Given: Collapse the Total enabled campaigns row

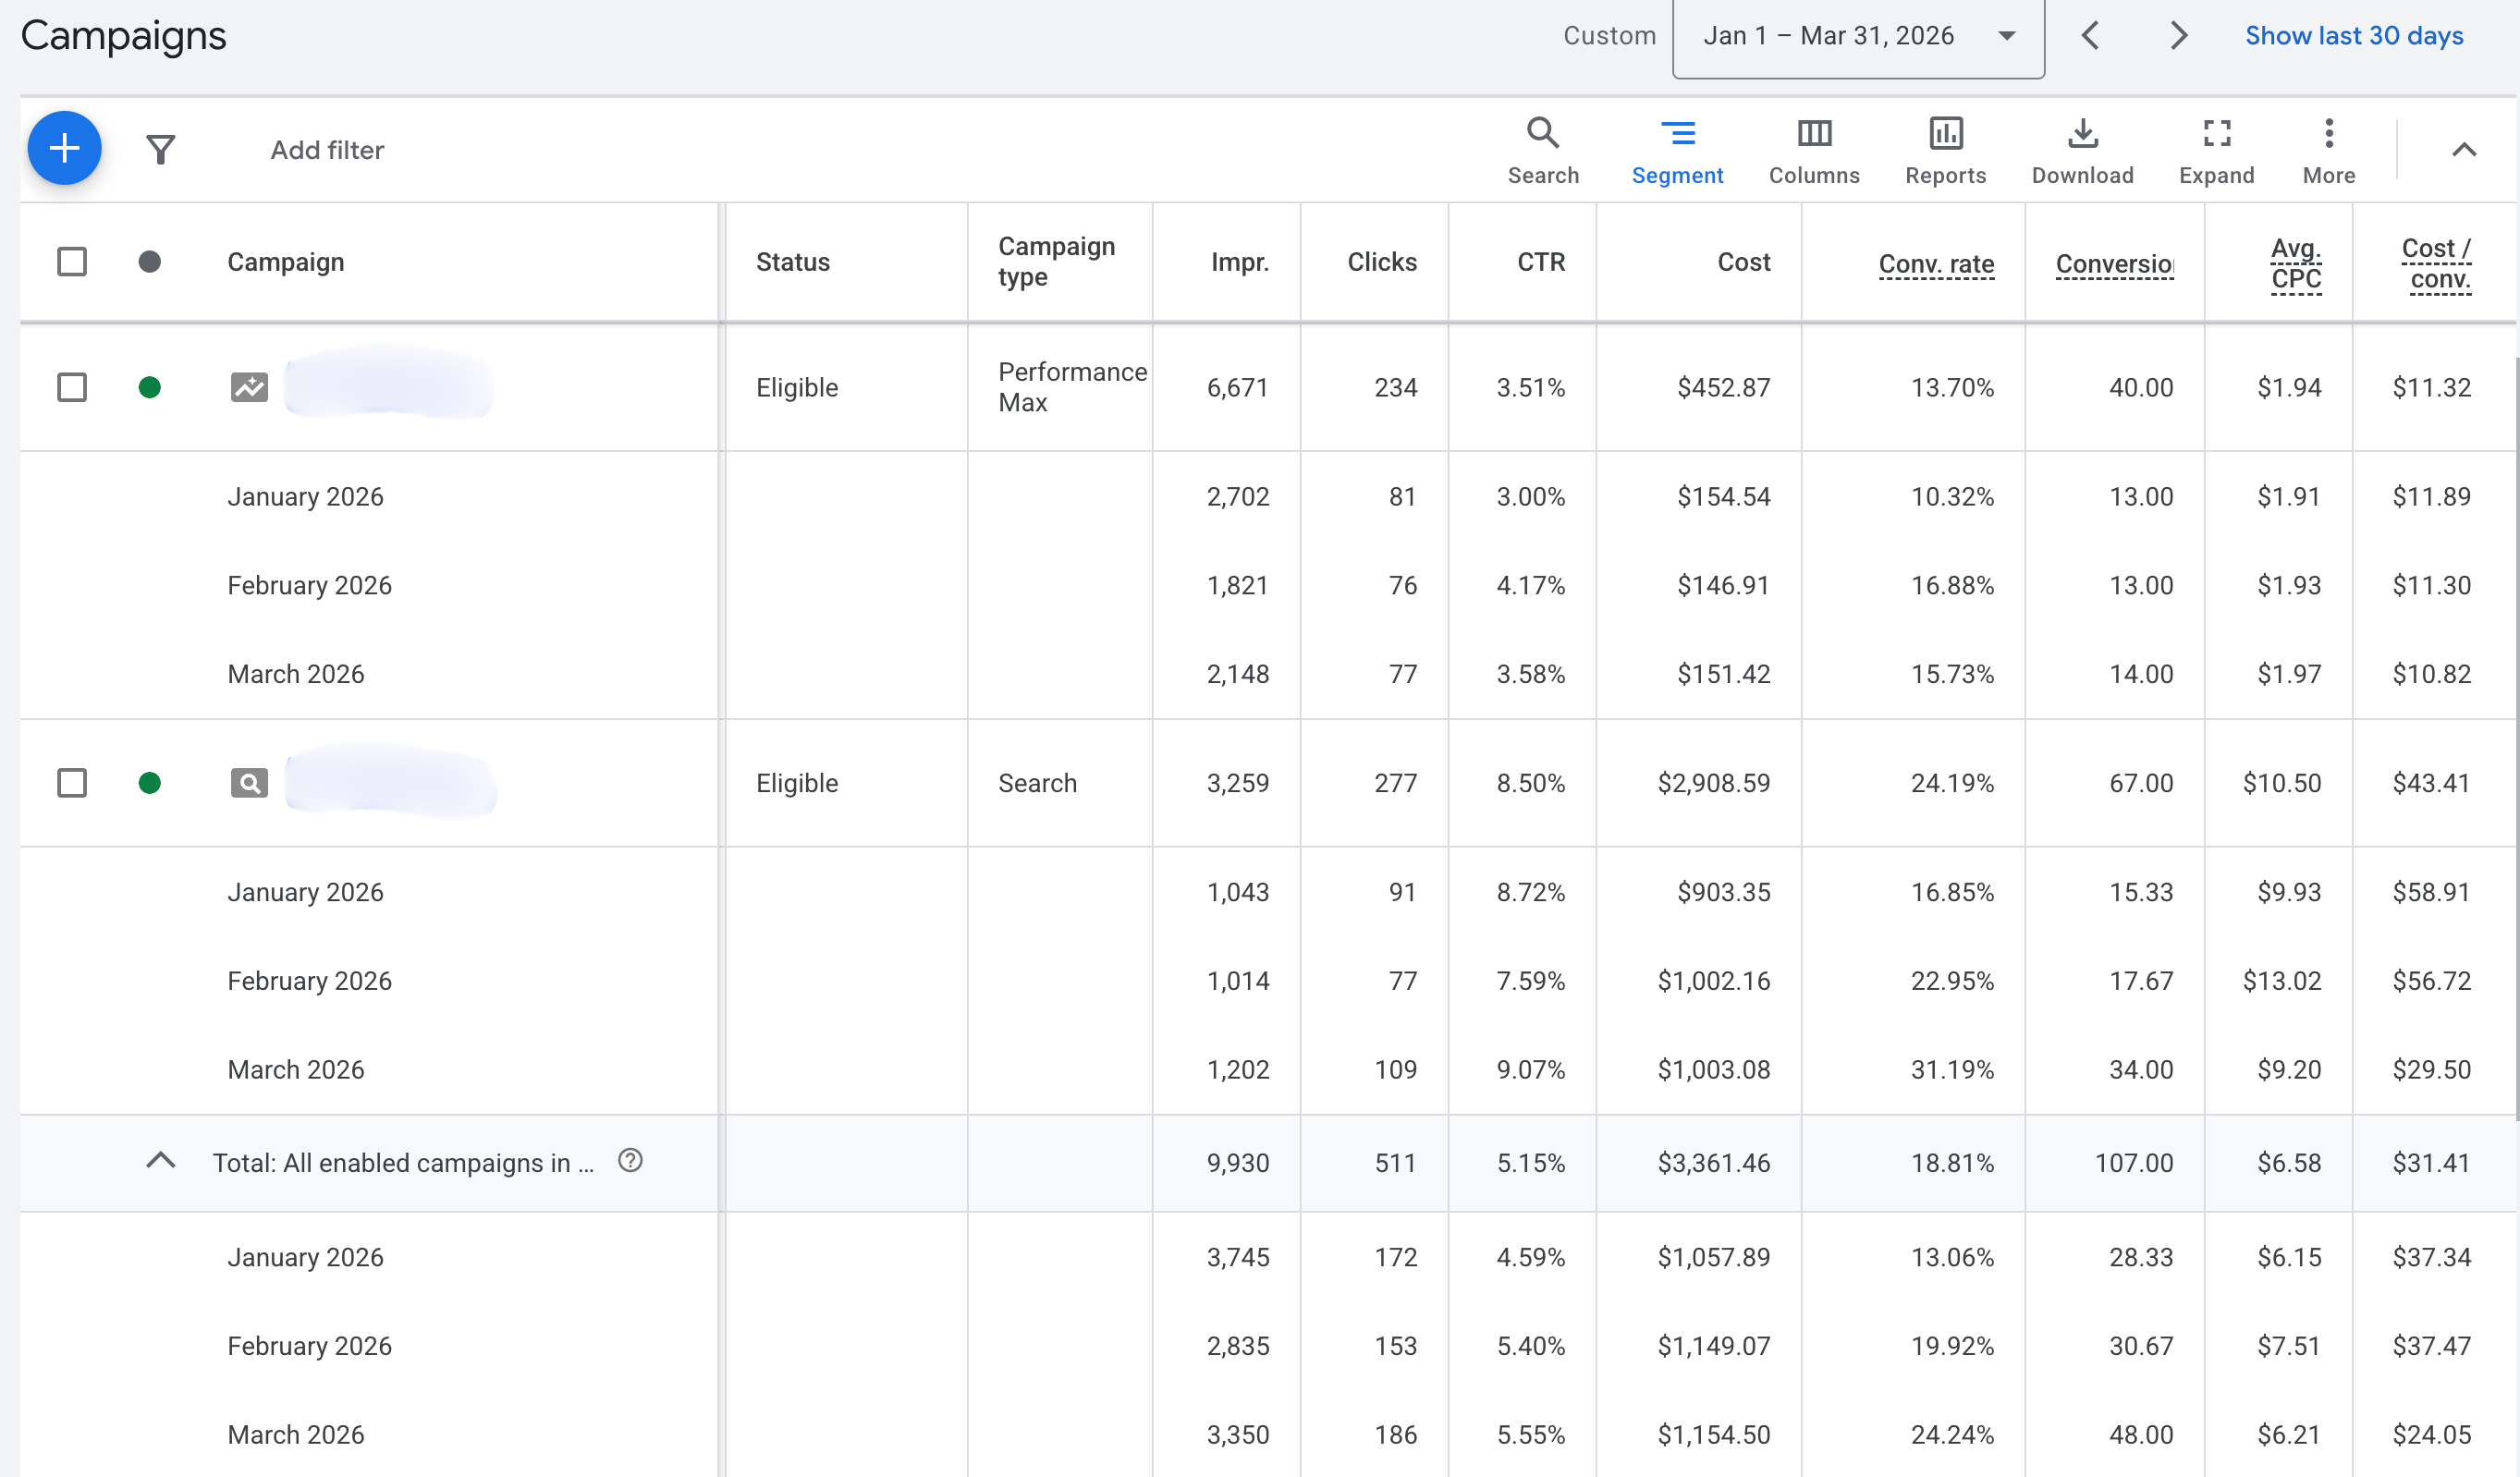Looking at the screenshot, I should (161, 1161).
